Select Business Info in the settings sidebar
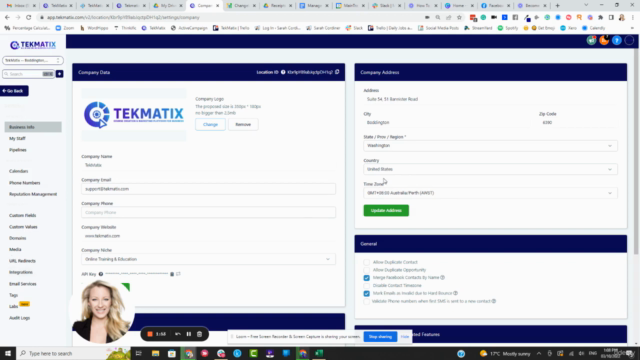The image size is (640, 360). pos(33,127)
